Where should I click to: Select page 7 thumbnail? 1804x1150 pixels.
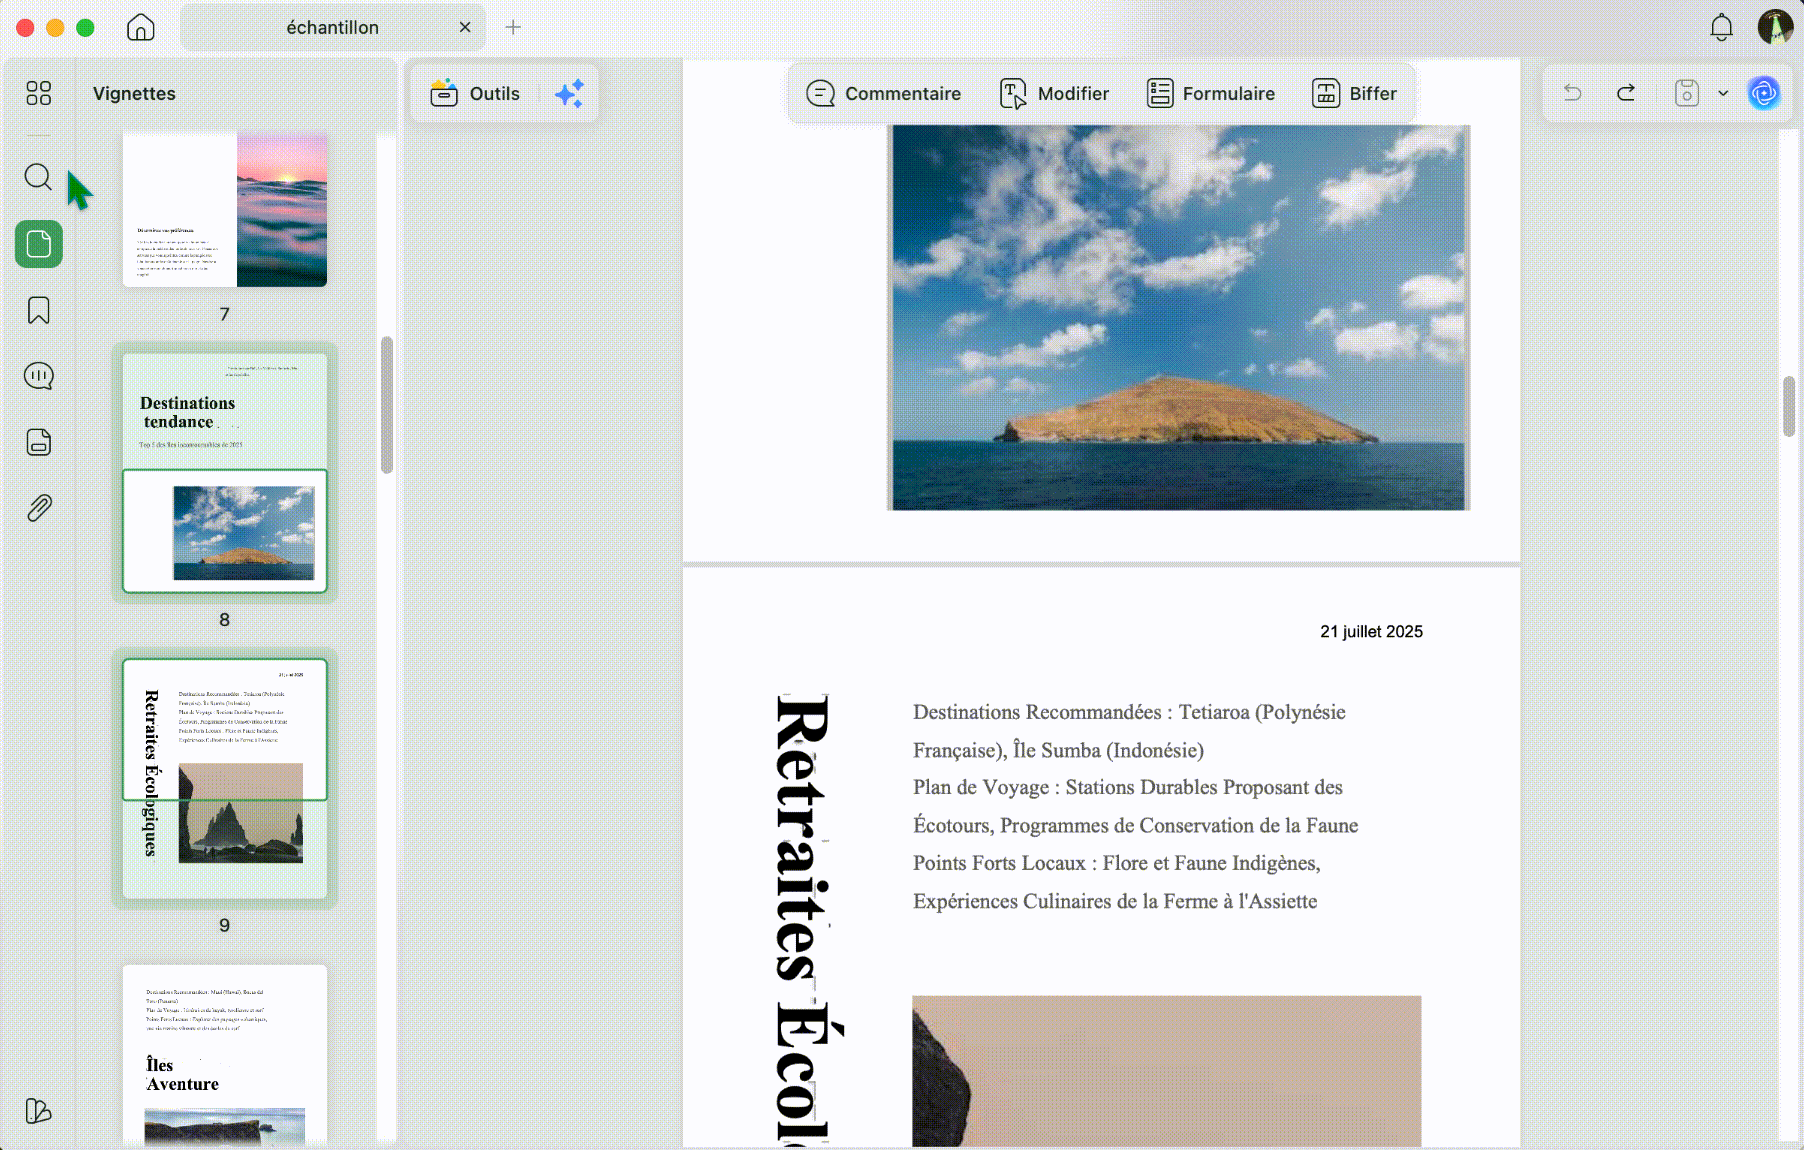pyautogui.click(x=225, y=211)
